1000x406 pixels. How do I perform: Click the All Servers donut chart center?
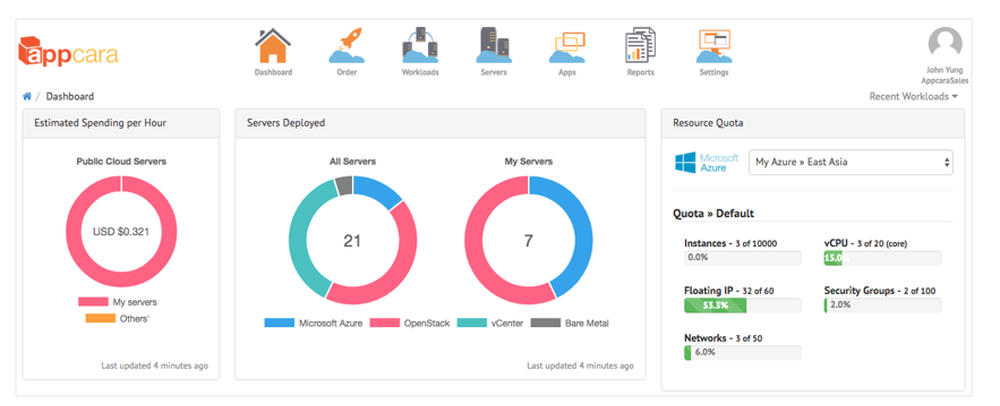tap(352, 240)
